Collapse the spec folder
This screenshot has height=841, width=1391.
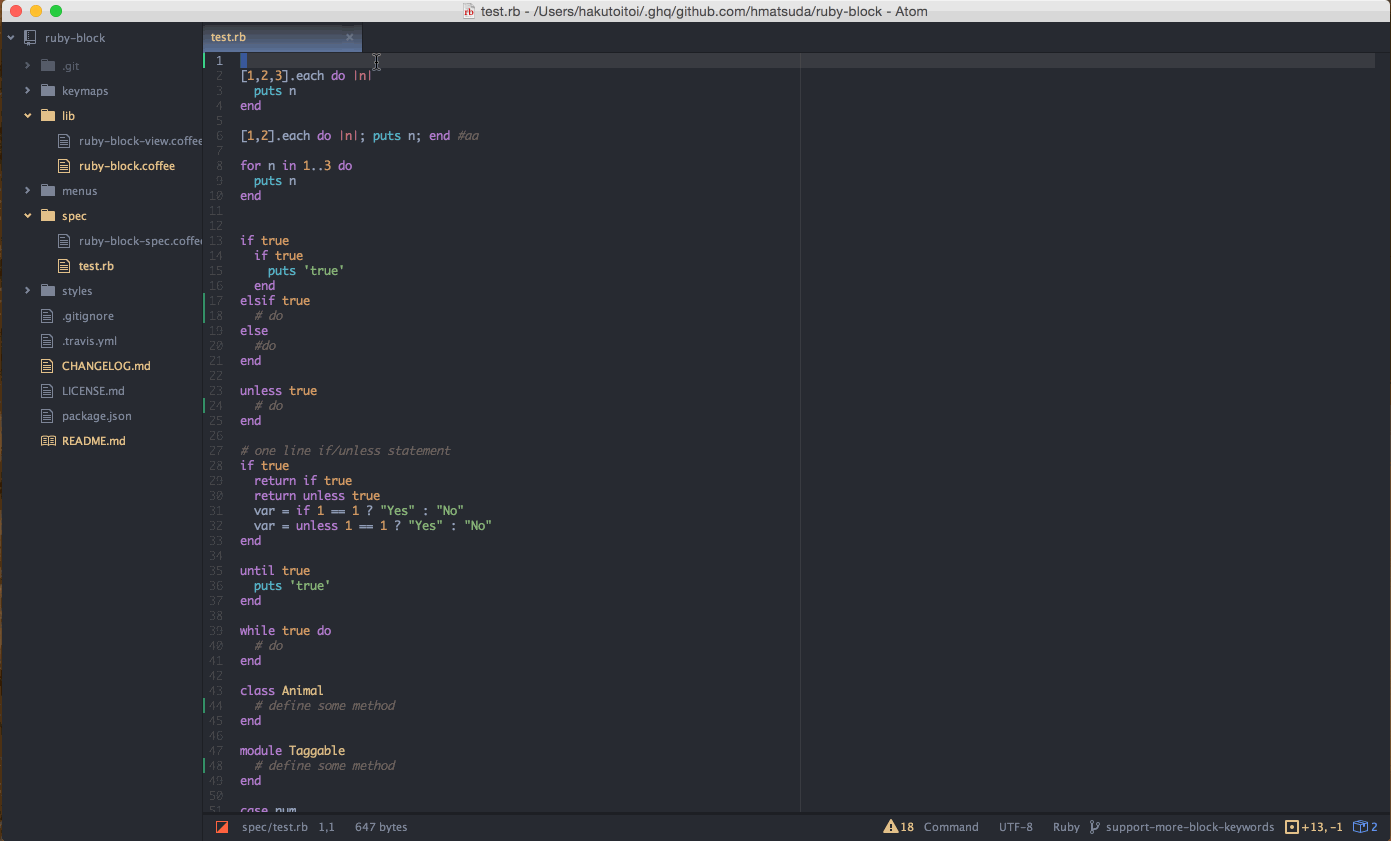click(x=28, y=215)
